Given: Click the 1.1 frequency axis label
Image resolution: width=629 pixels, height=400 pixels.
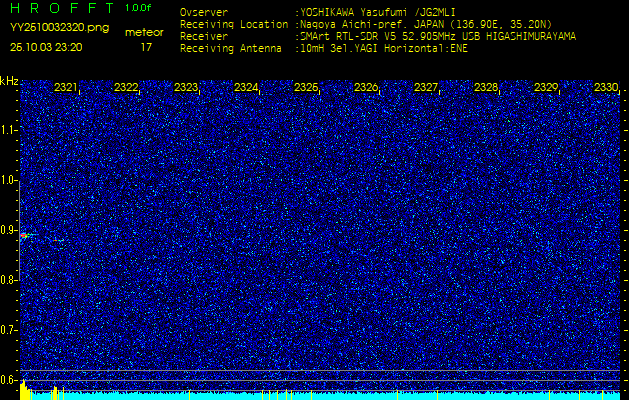Looking at the screenshot, I should tap(9, 129).
